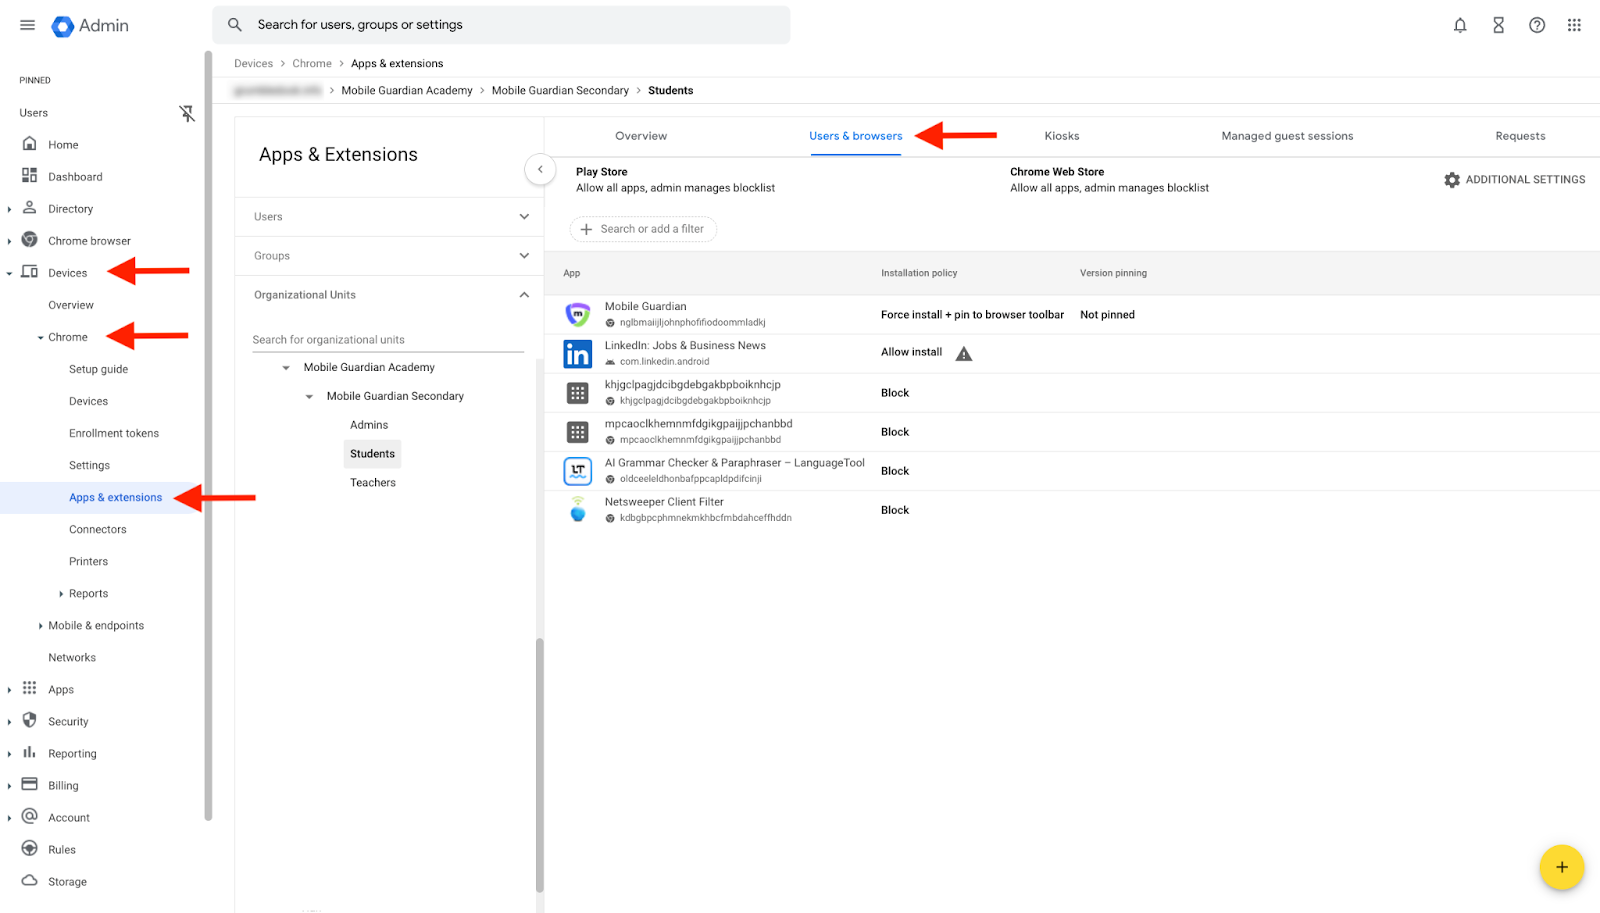The height and width of the screenshot is (913, 1600).
Task: Open Apps & extensions in sidebar
Action: point(115,497)
